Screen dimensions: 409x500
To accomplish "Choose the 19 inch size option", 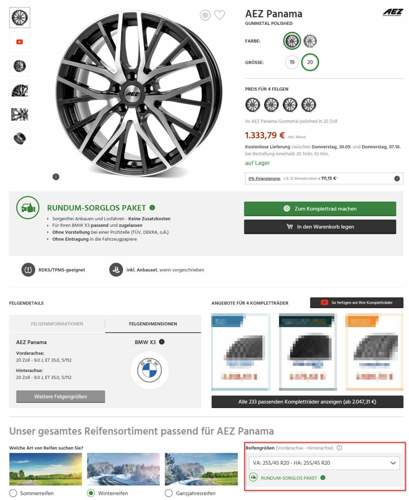I will 292,62.
